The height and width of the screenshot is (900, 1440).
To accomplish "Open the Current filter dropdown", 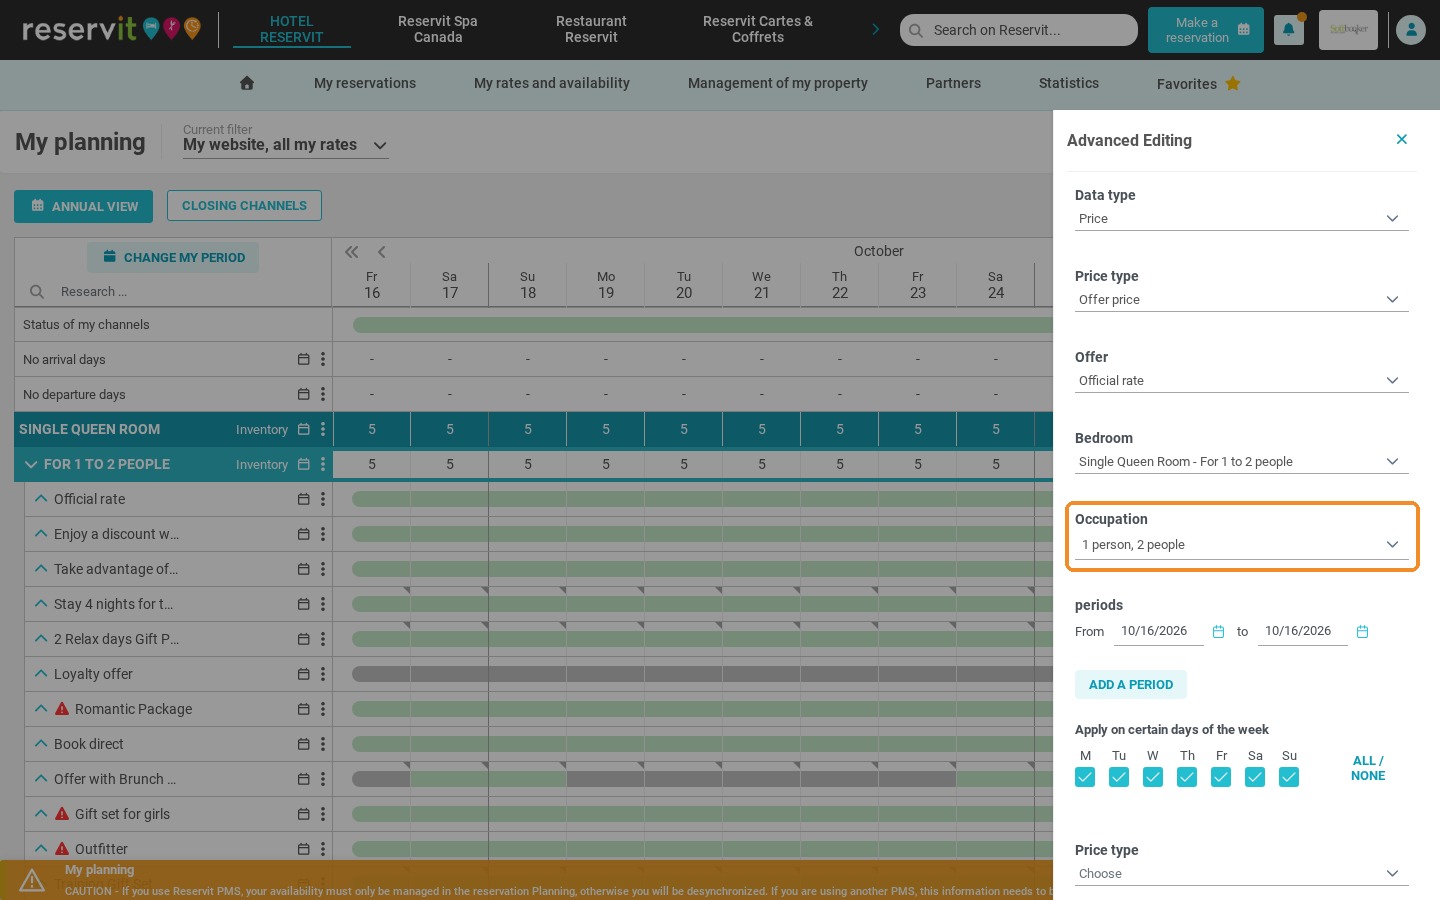I will 285,145.
